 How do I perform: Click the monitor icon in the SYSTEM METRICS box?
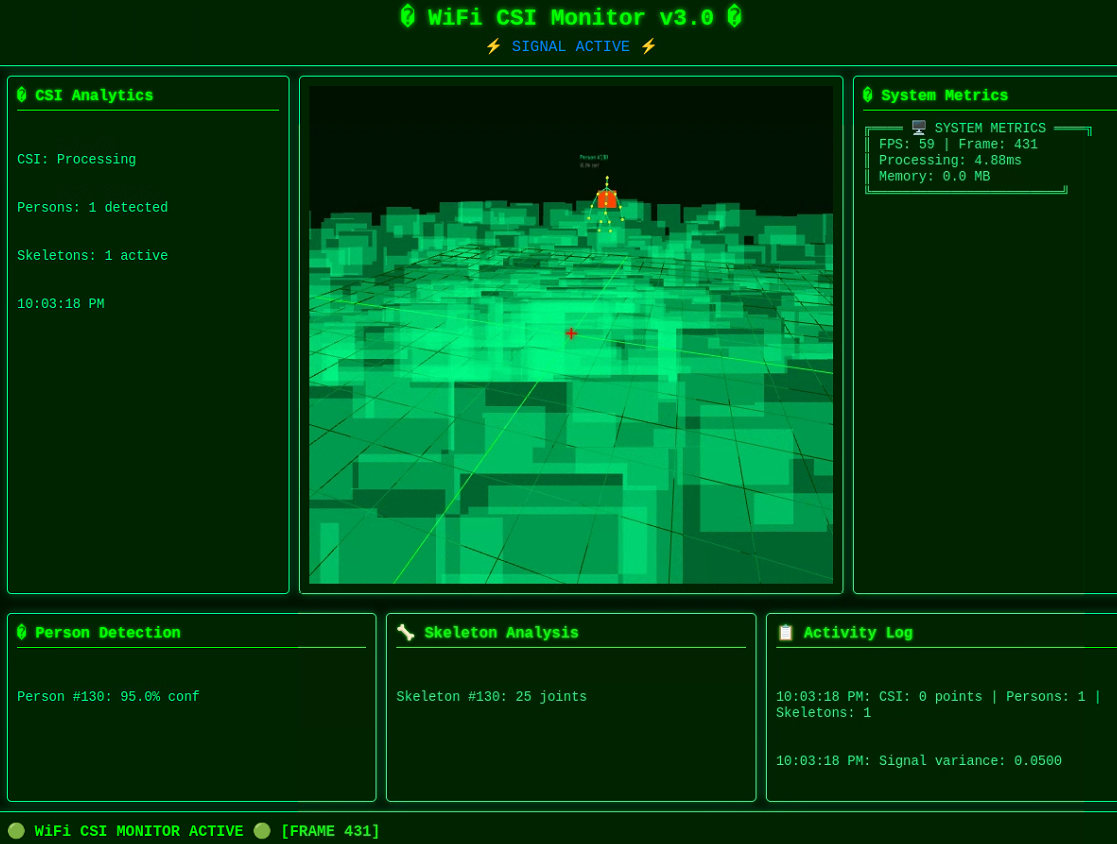coord(918,128)
